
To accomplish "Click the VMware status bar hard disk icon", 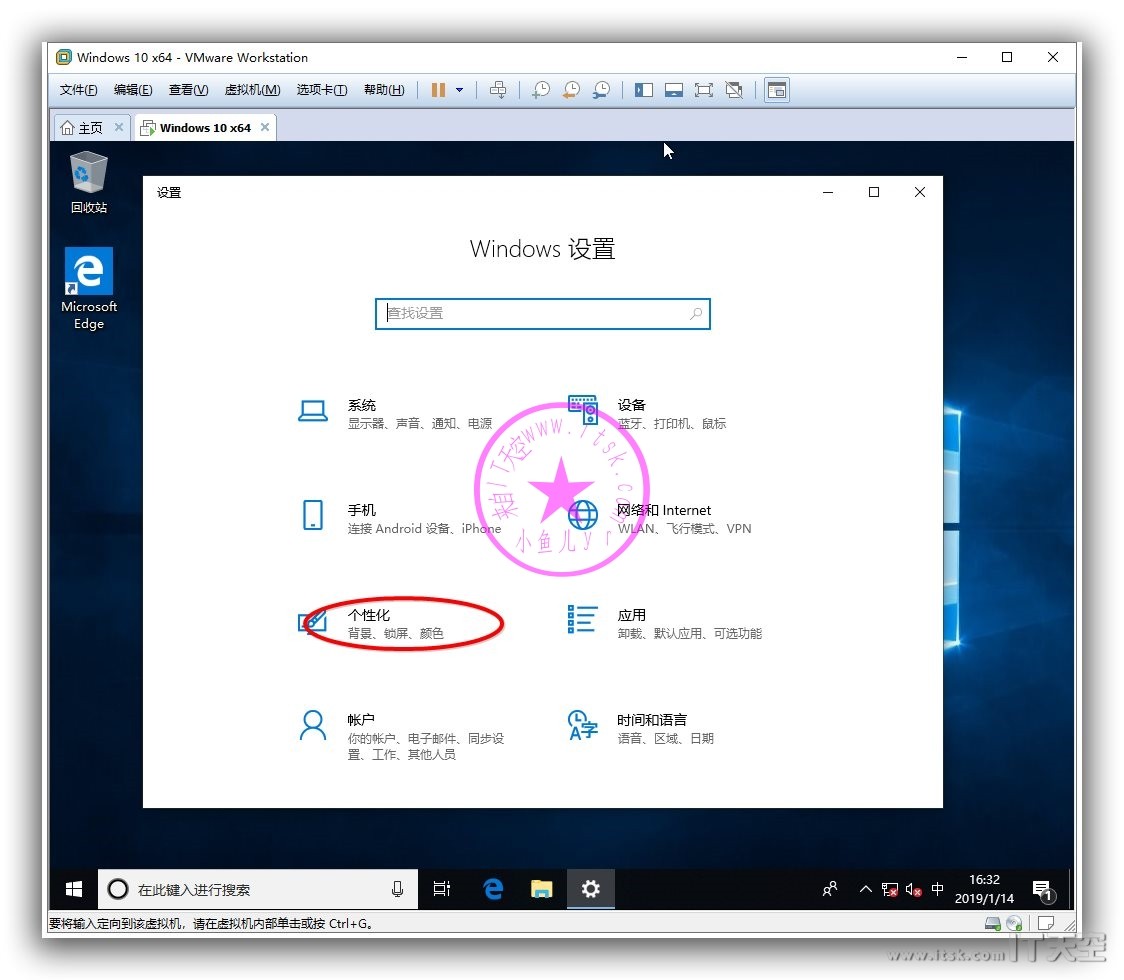I will [993, 923].
